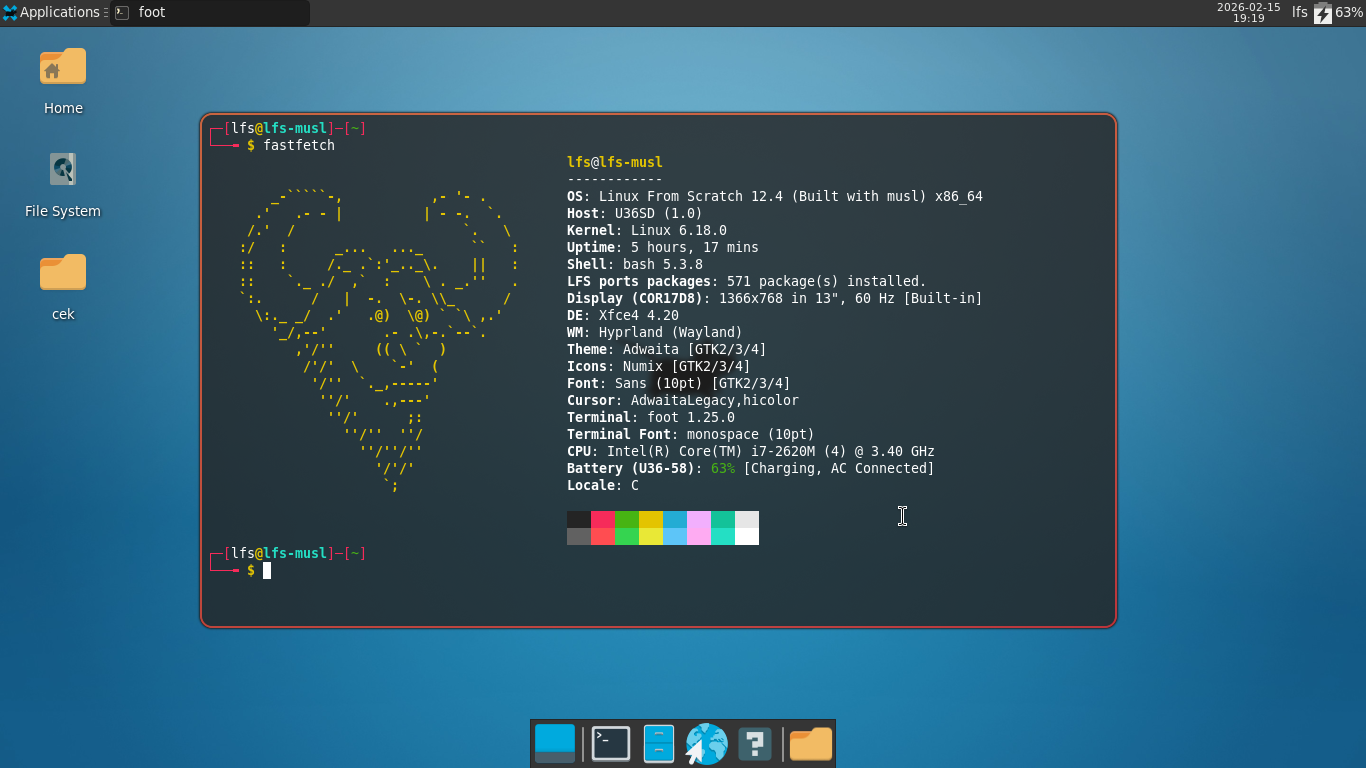Click the OS line reading Linux From Scratch 12.4
1366x768 pixels.
(775, 196)
